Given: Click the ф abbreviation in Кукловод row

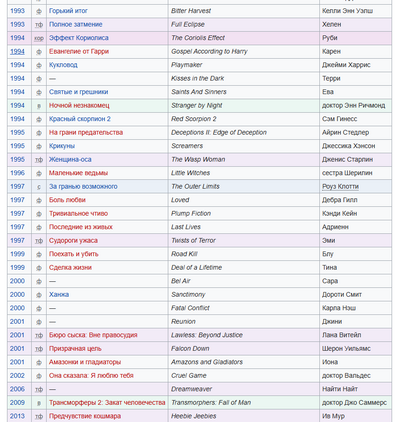Looking at the screenshot, I should pyautogui.click(x=39, y=65).
